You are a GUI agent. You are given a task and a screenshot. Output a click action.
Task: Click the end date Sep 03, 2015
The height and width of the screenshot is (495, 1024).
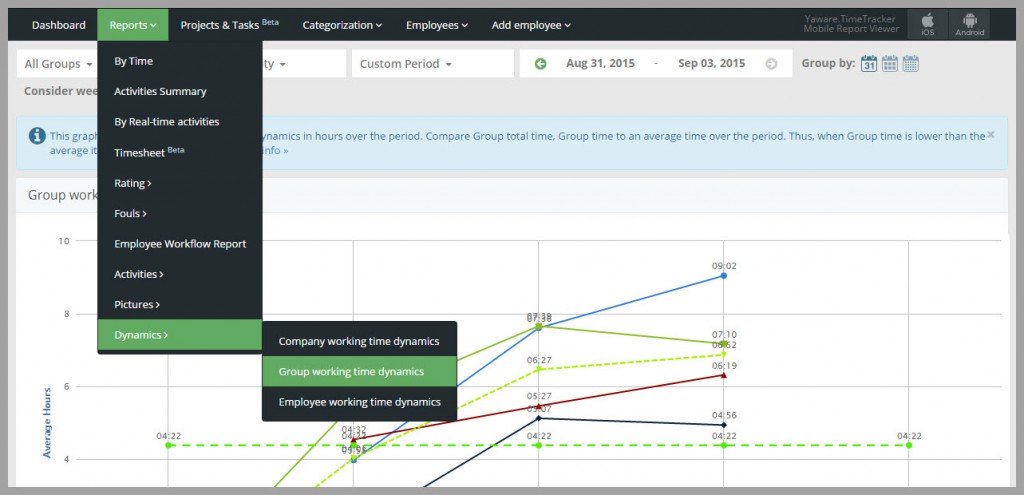711,63
